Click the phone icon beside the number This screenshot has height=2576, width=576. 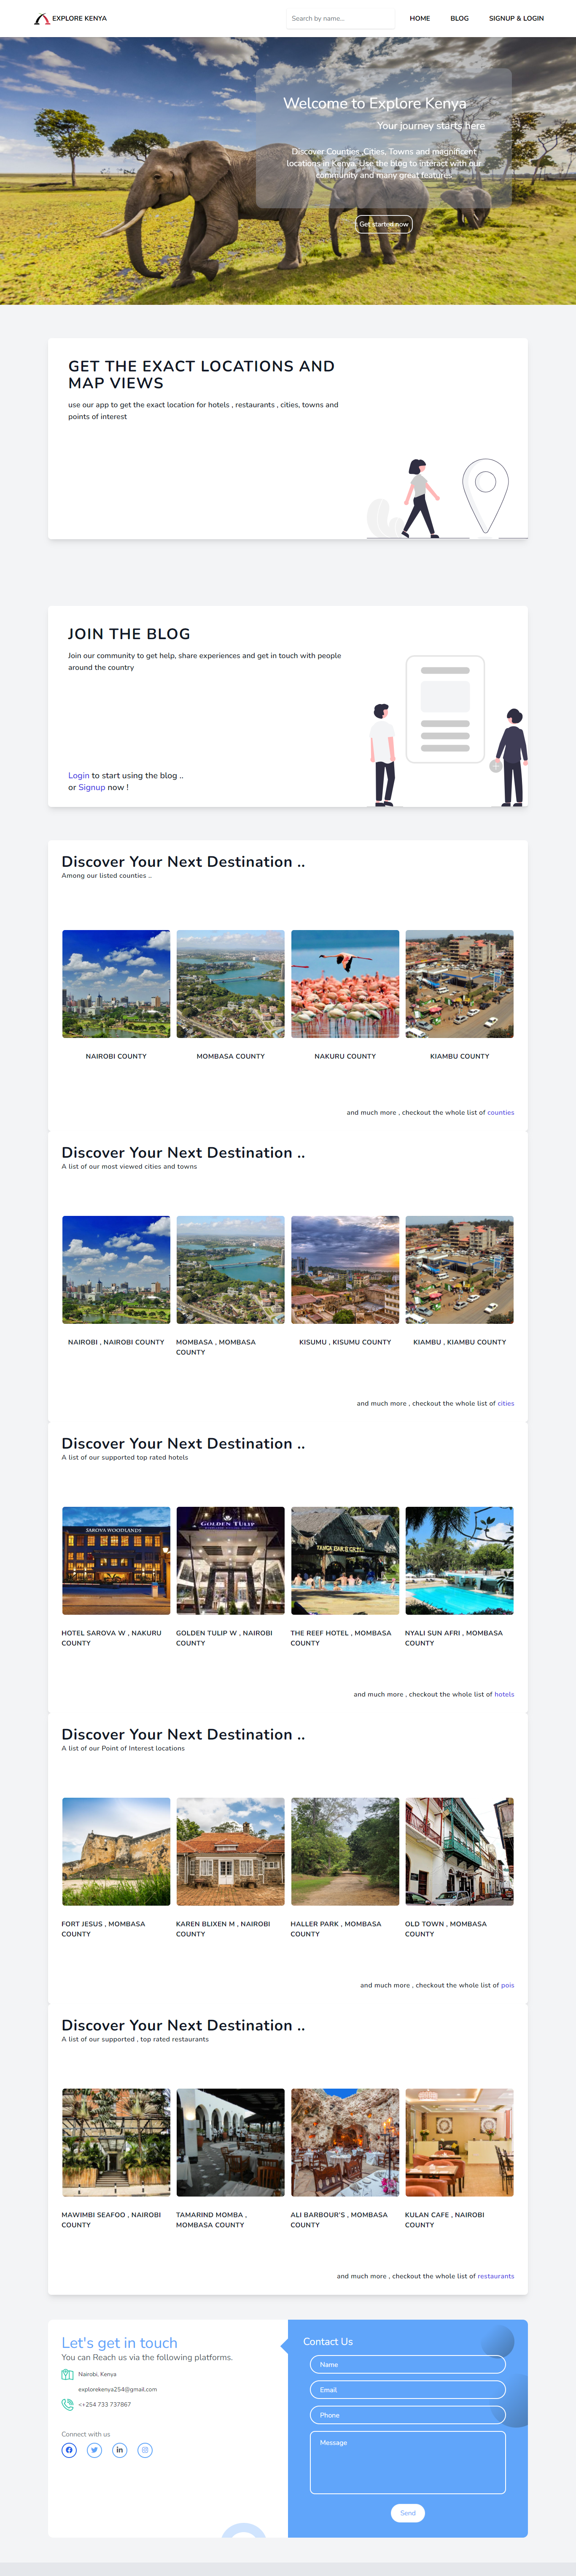click(67, 2404)
